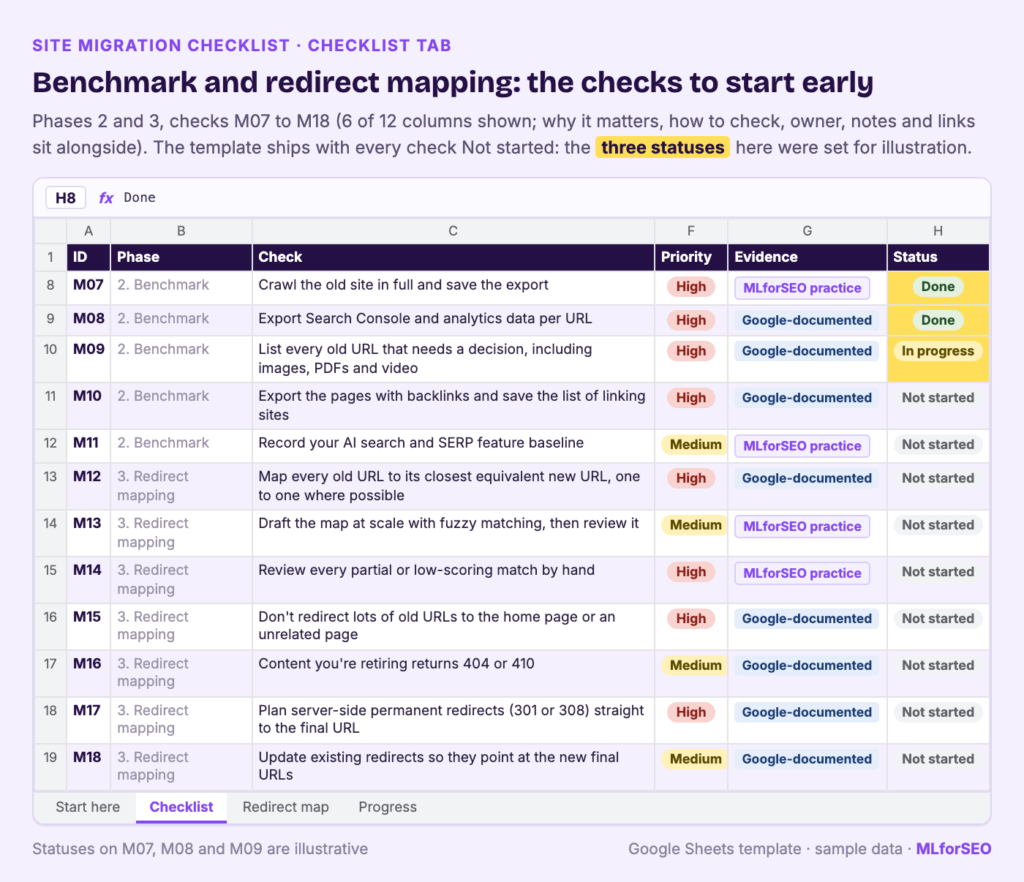Open Not started status for M18
This screenshot has width=1024, height=882.
[x=938, y=759]
